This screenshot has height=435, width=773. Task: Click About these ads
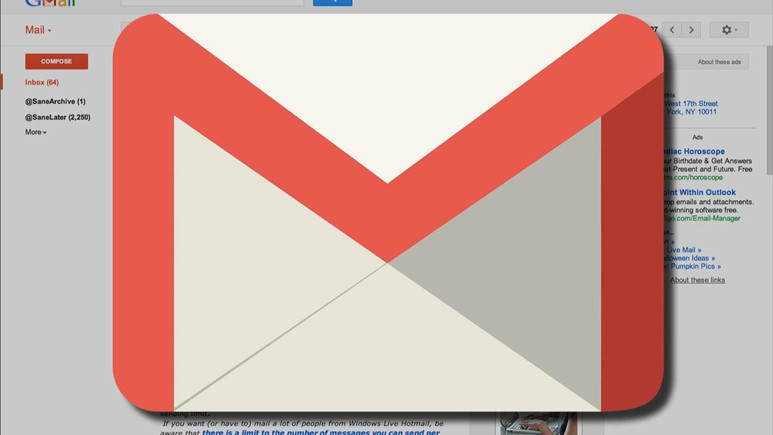(719, 62)
